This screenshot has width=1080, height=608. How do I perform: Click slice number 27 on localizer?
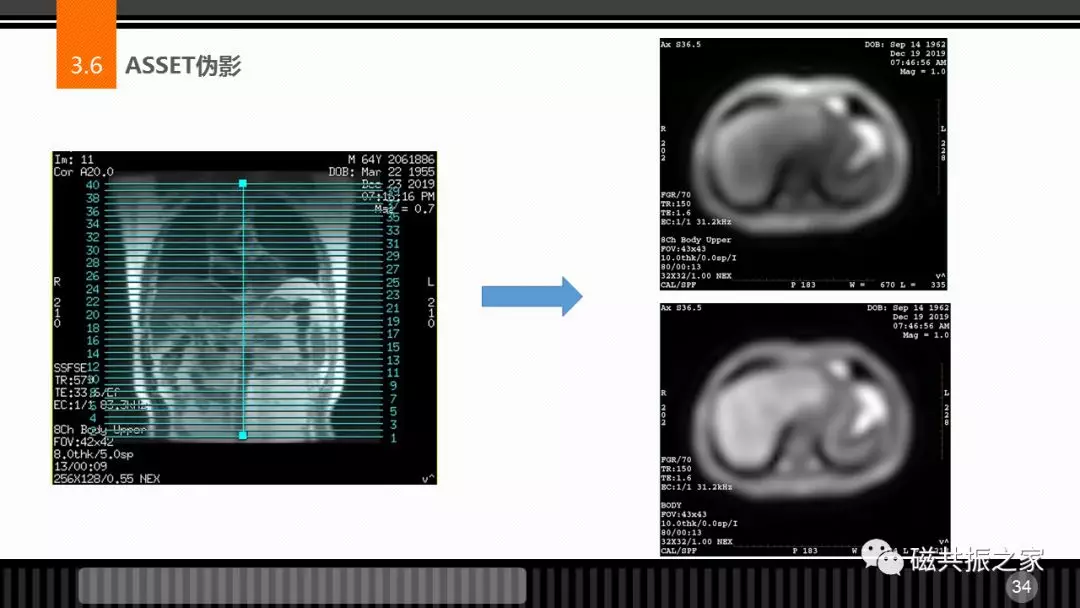point(393,269)
